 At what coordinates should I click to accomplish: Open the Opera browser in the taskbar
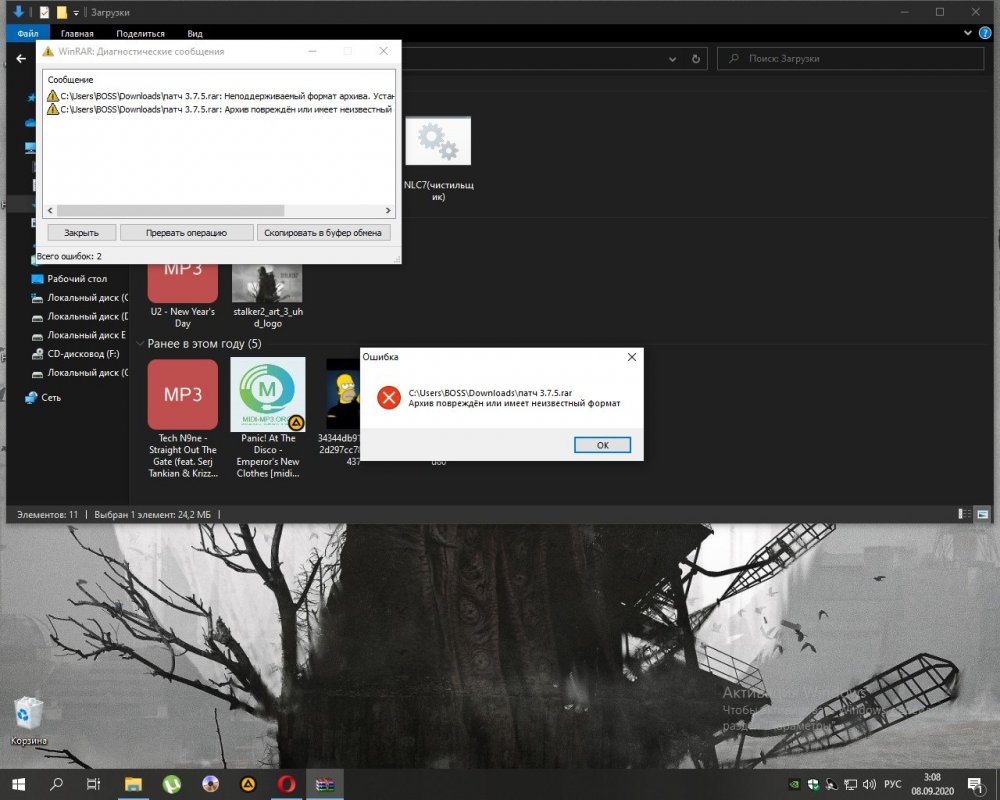point(285,785)
